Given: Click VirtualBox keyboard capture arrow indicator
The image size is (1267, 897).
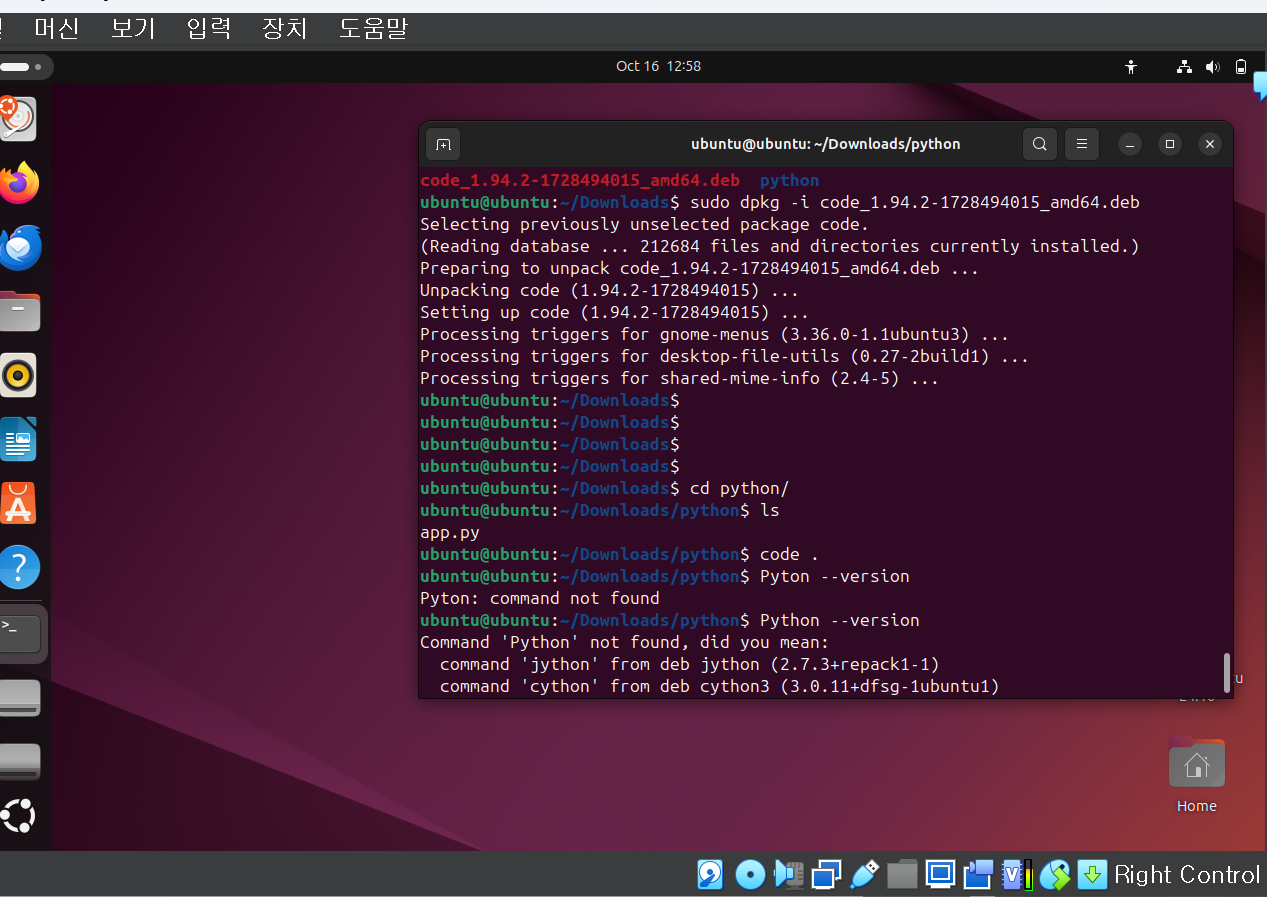Looking at the screenshot, I should [1092, 875].
